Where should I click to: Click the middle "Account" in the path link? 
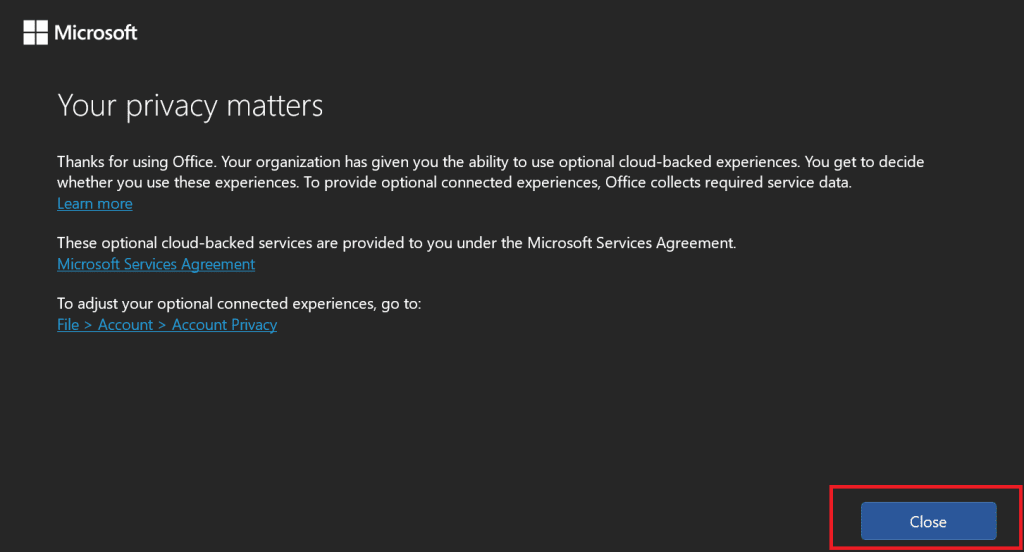point(125,325)
